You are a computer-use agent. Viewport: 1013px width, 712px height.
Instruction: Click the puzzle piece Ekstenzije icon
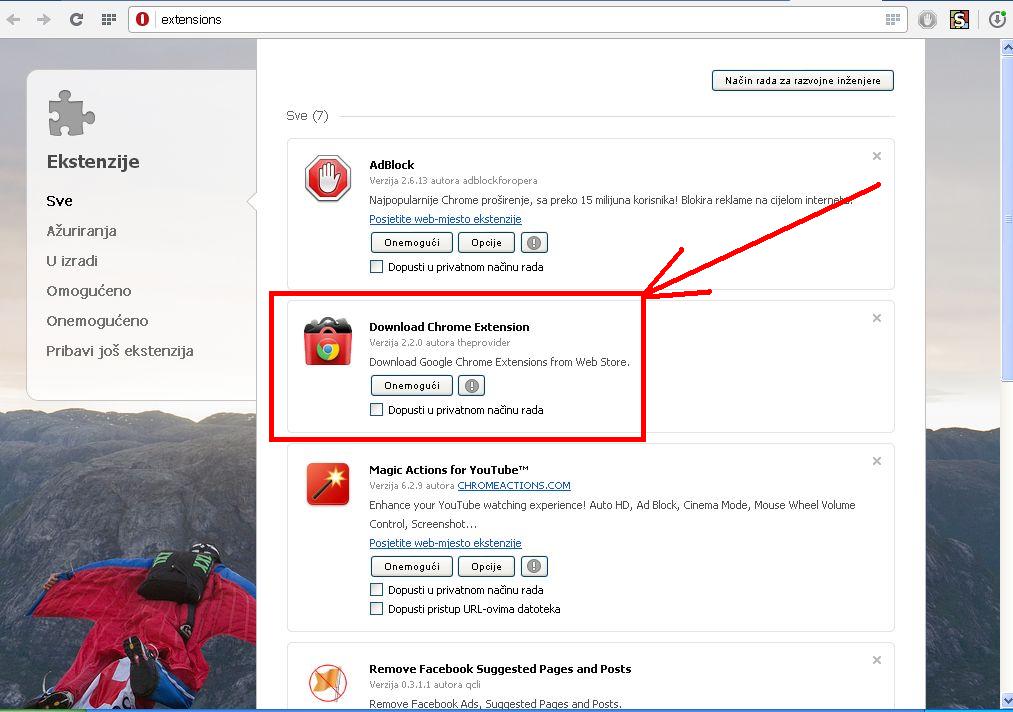71,113
